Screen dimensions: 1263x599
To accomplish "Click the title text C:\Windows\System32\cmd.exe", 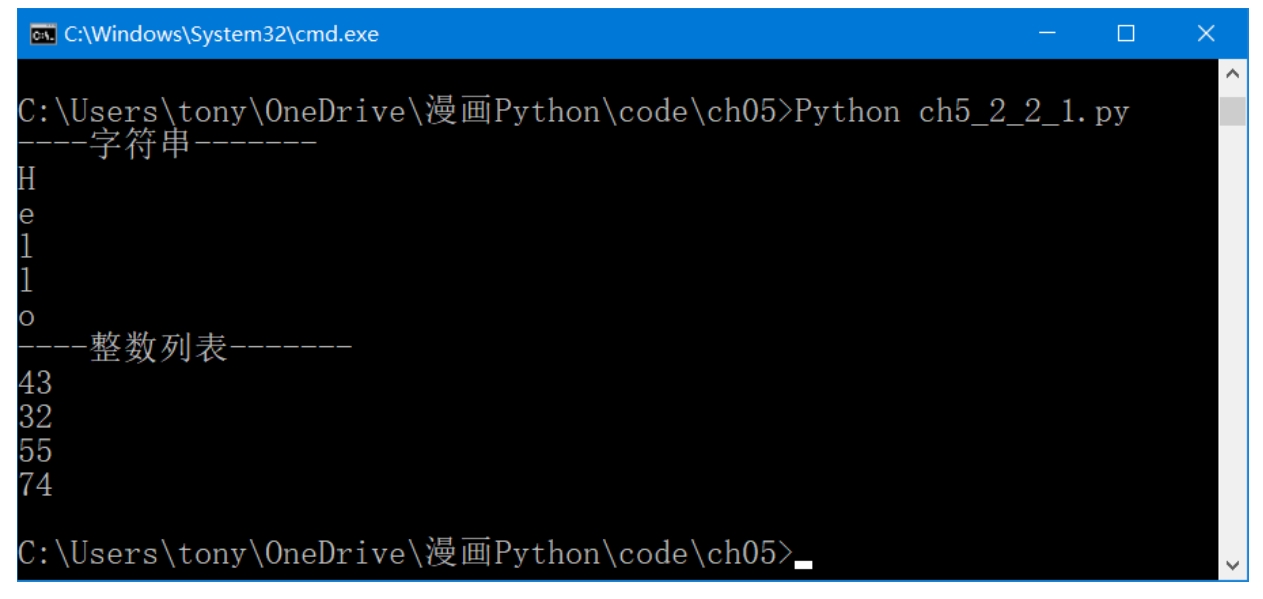I will point(222,34).
